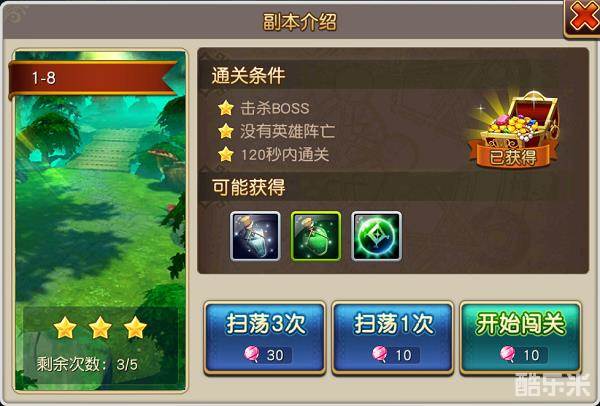Select the third gold rating star
Image resolution: width=600 pixels, height=406 pixels.
coord(135,328)
